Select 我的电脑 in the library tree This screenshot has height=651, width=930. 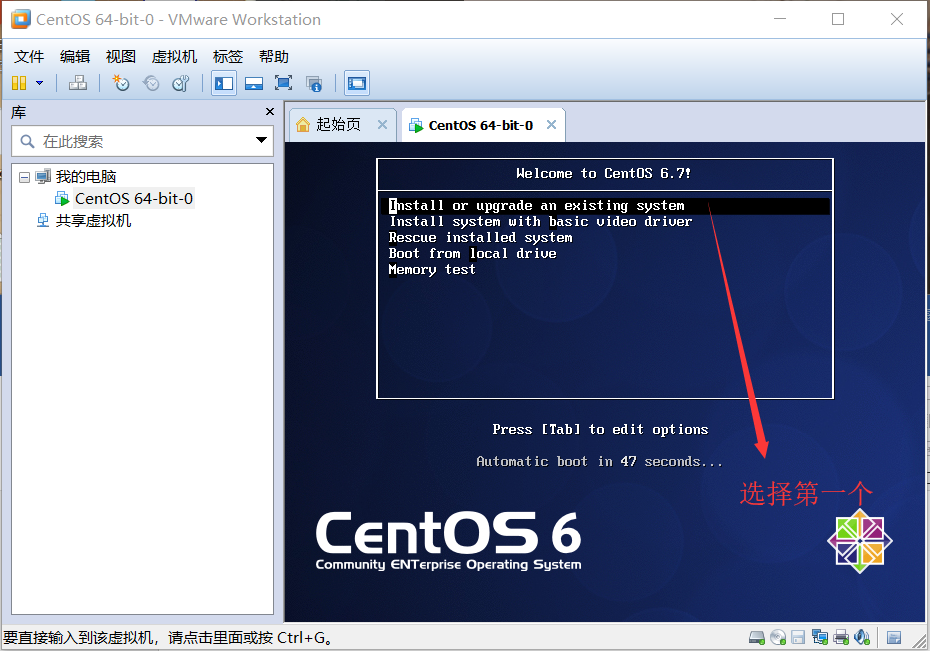click(85, 177)
